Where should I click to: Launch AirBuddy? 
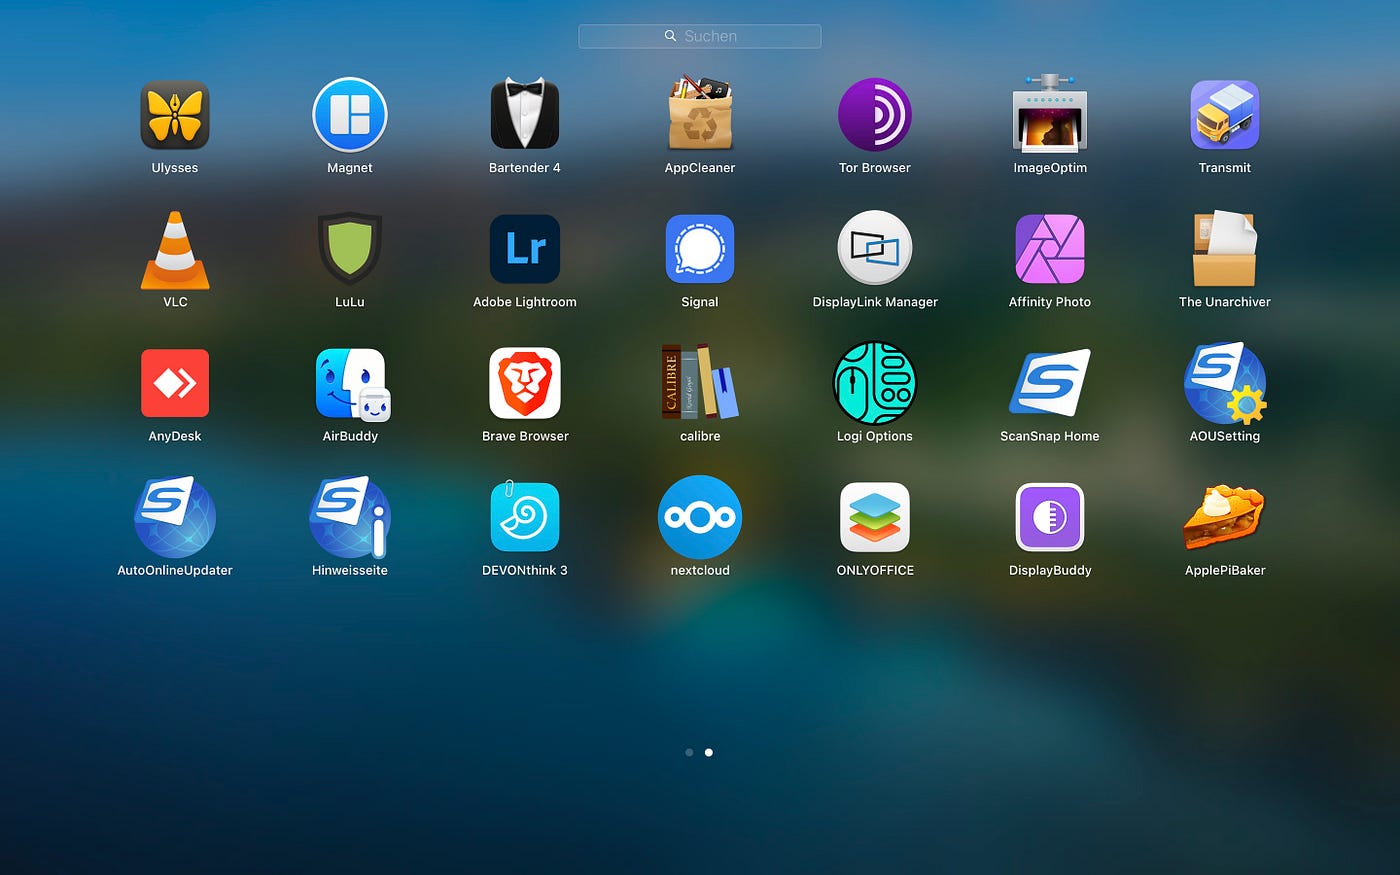click(x=352, y=384)
